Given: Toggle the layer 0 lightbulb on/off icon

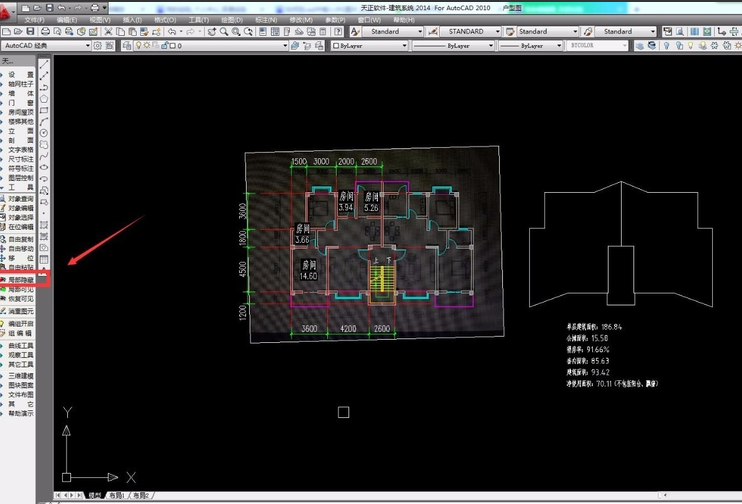Looking at the screenshot, I should pos(137,45).
